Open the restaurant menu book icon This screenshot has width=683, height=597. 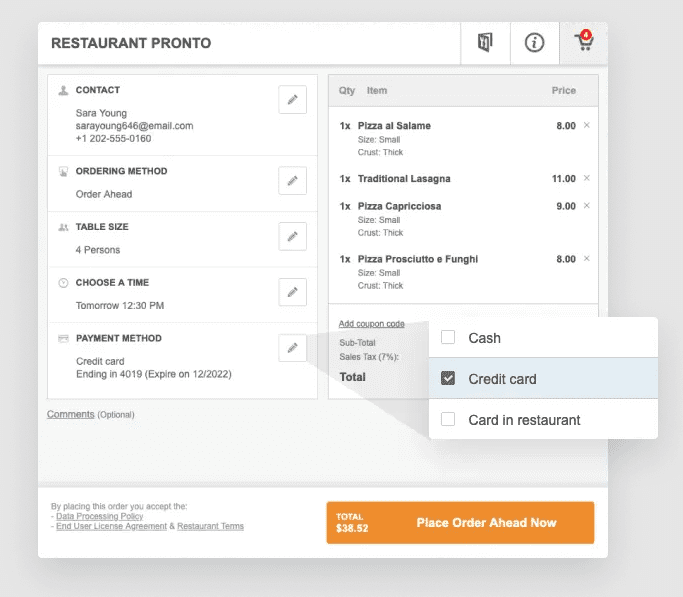pos(485,43)
